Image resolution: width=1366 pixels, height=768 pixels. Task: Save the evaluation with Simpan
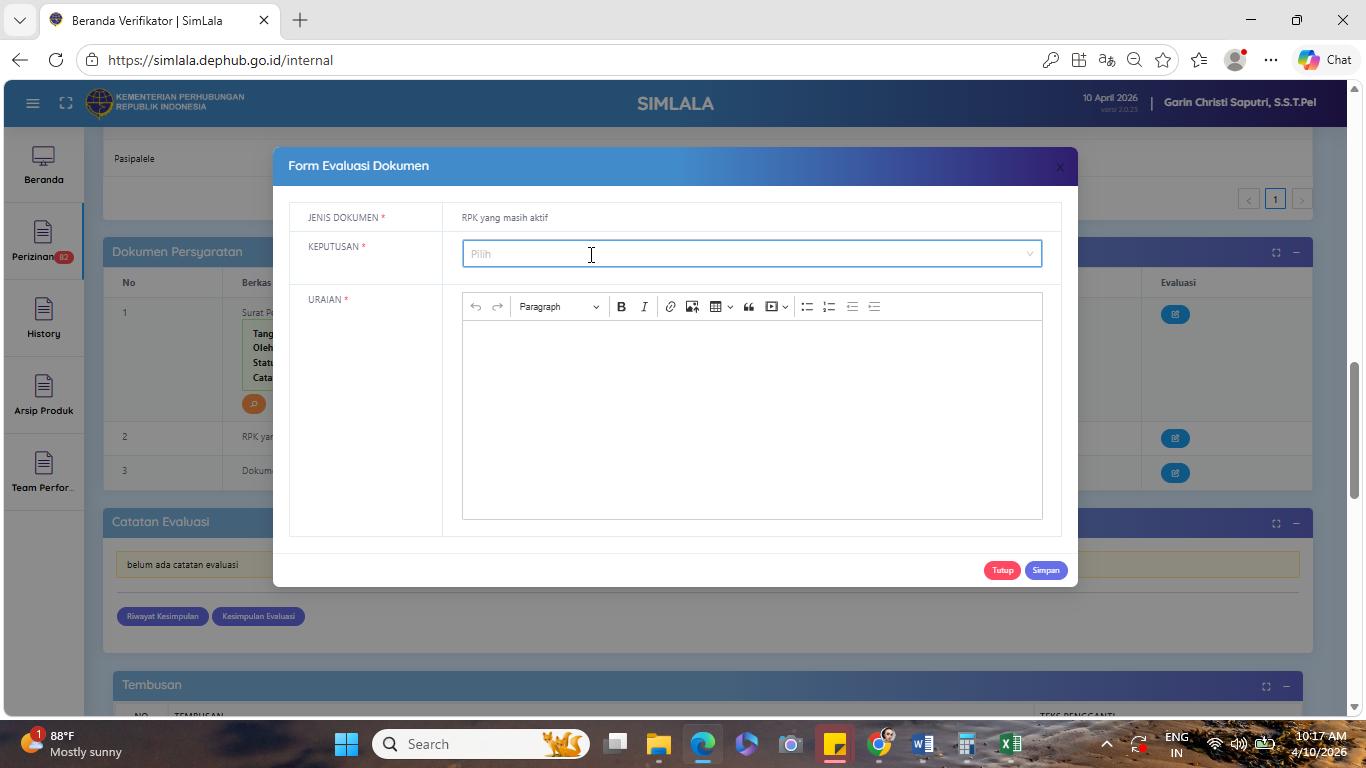1046,570
